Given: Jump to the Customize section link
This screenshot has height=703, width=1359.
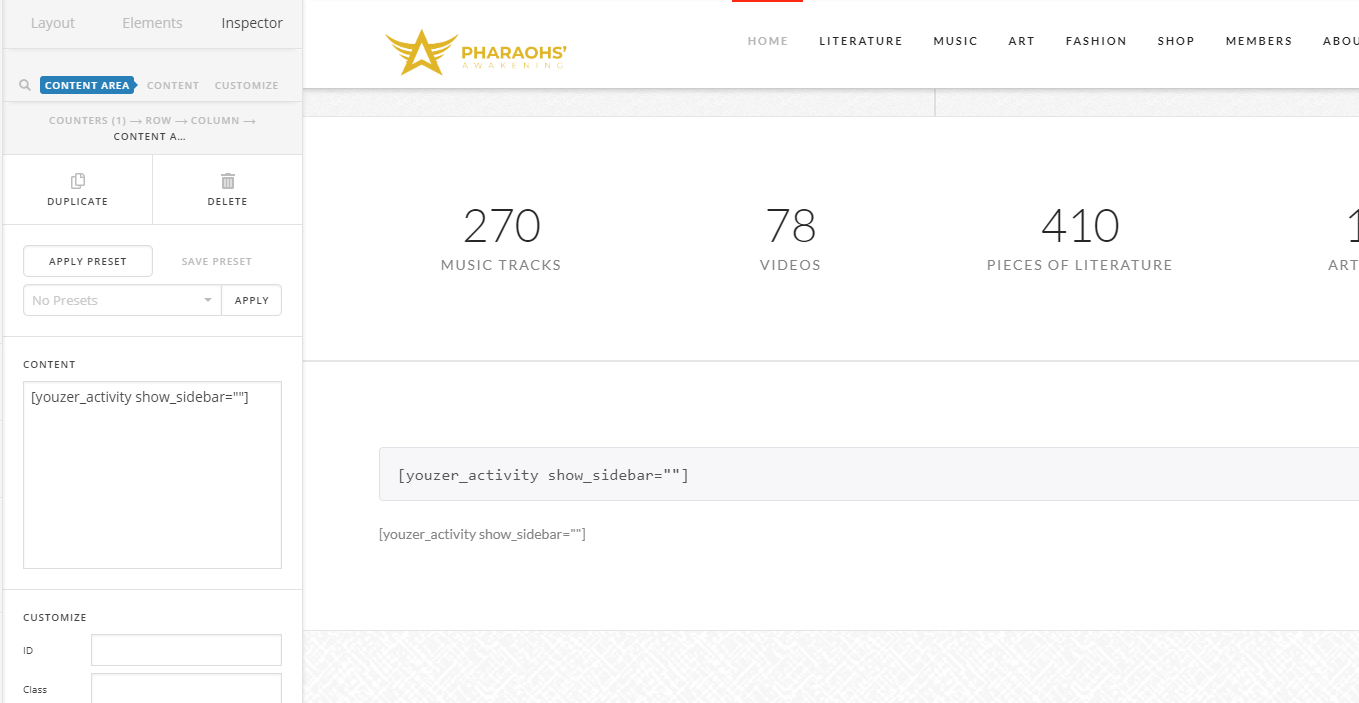Looking at the screenshot, I should (246, 86).
